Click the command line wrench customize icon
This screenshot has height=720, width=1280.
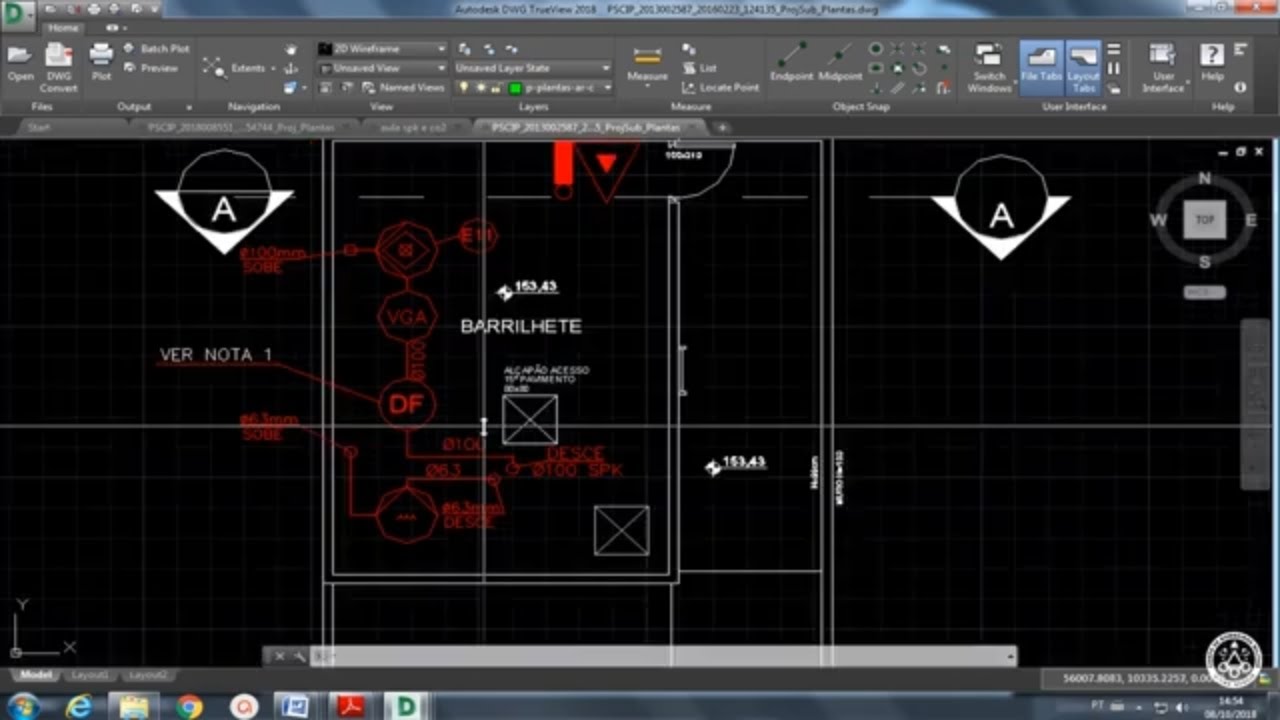[x=298, y=656]
